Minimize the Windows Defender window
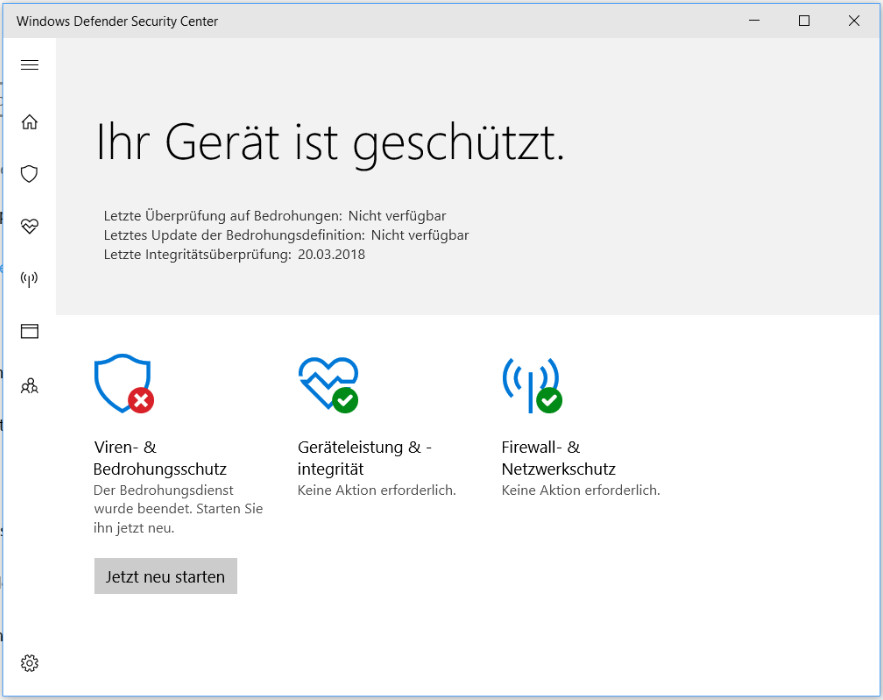Screen dimensions: 883x700 [755, 21]
